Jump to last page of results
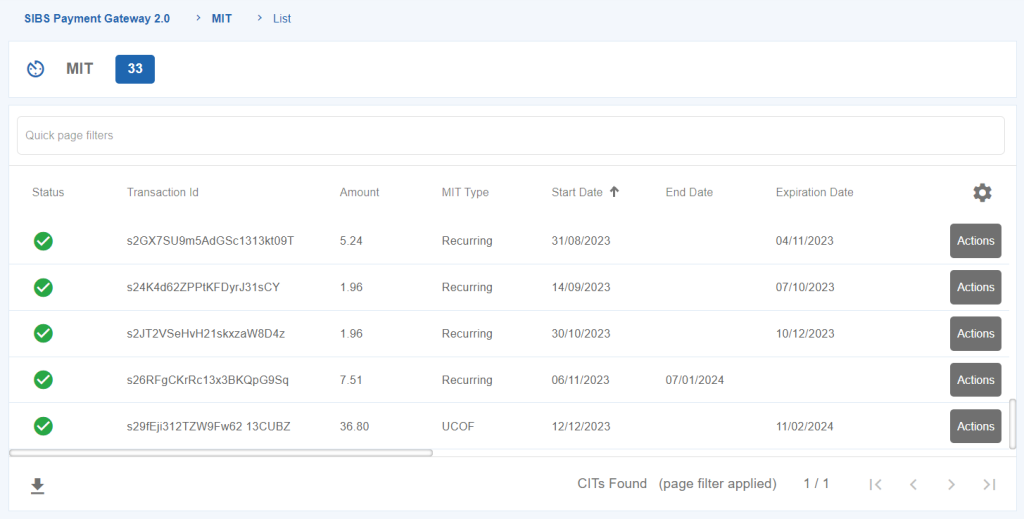Viewport: 1024px width, 519px height. (x=989, y=484)
